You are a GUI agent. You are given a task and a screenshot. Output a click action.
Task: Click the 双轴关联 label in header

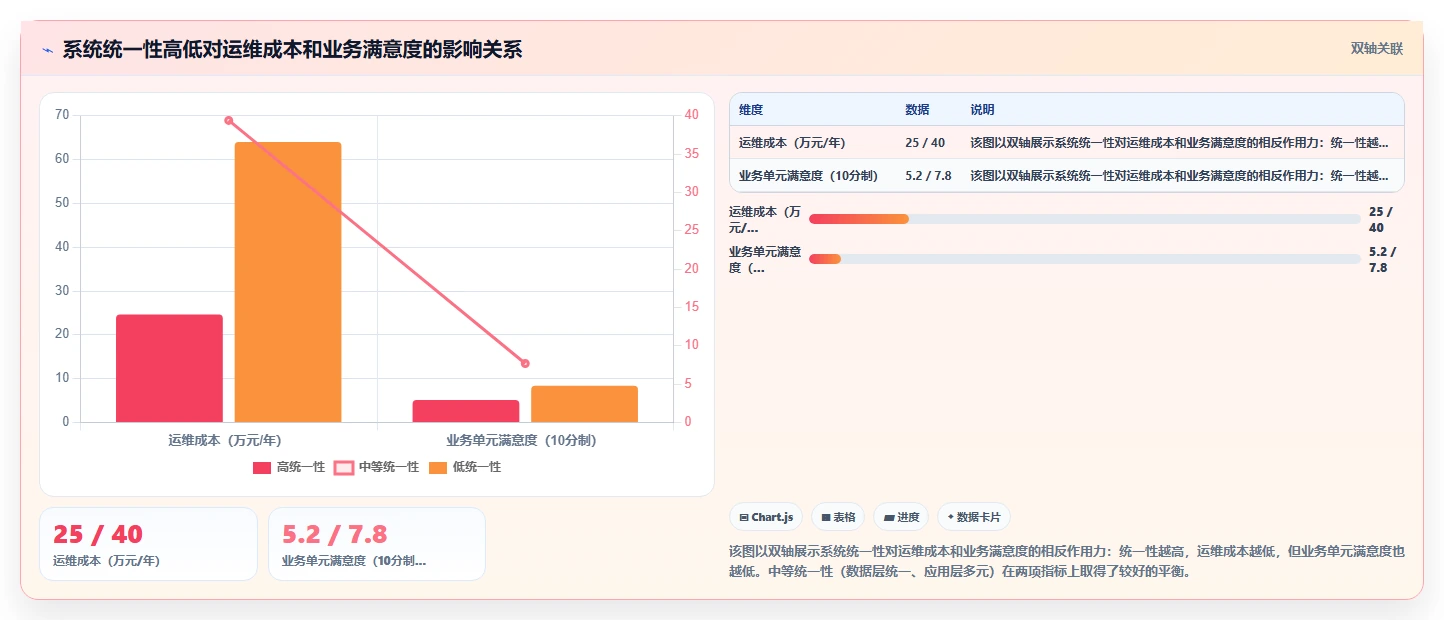click(x=1377, y=49)
